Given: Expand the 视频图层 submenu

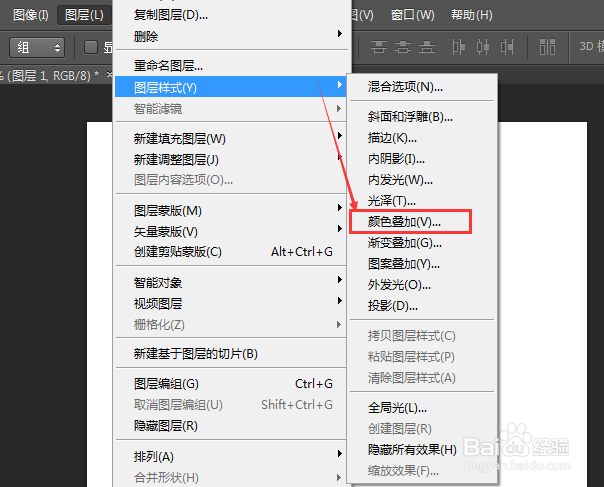Looking at the screenshot, I should coord(231,304).
